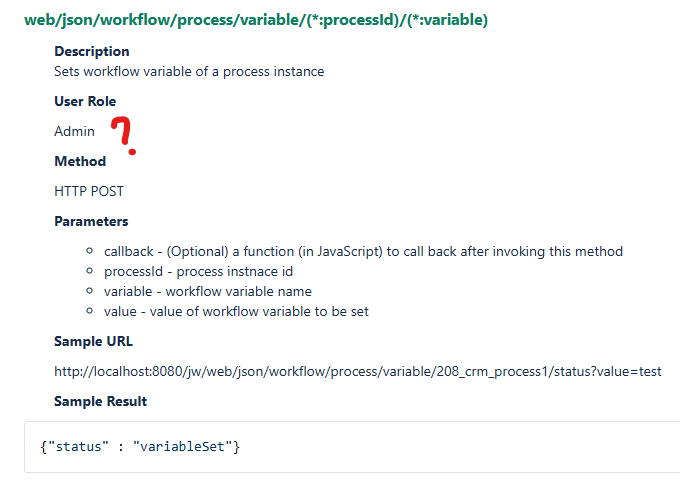680x486 pixels.
Task: Click the Sample URL label
Action: 93,341
